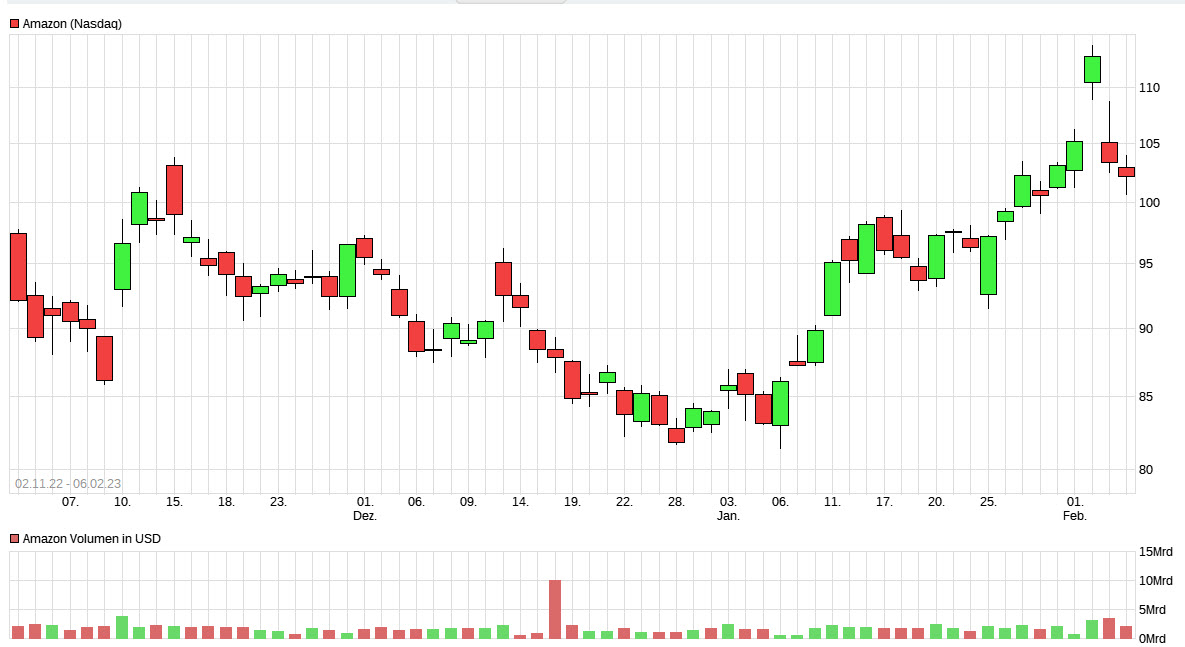
Task: Select the large red candle at chart start
Action: [20, 265]
